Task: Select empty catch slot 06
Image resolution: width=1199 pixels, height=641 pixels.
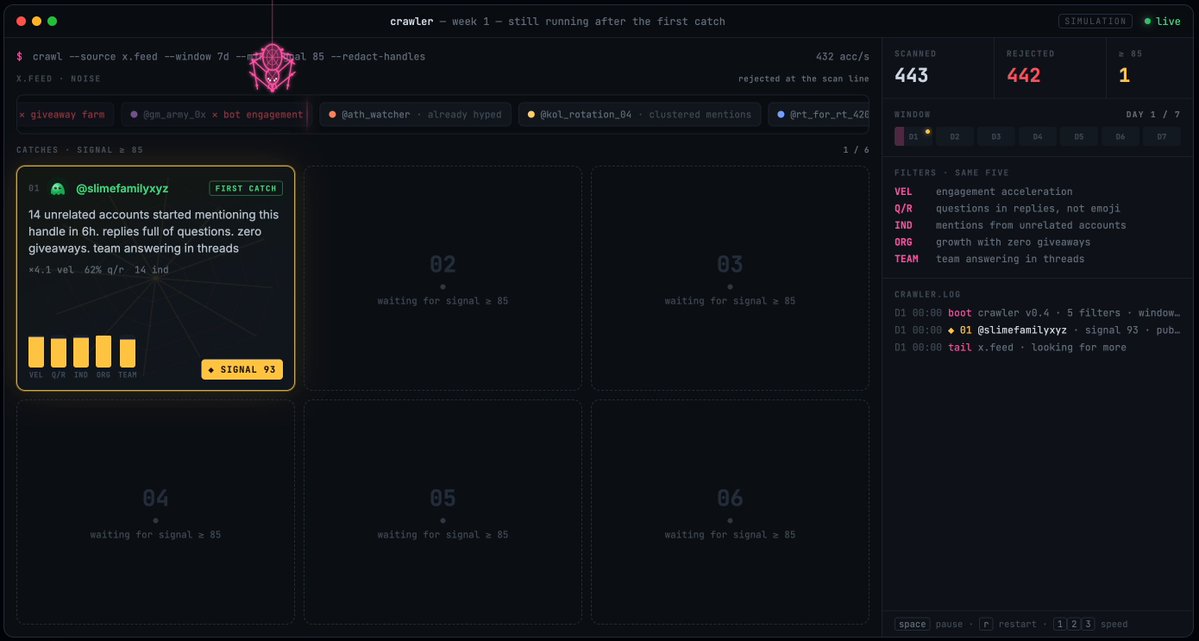Action: point(729,512)
